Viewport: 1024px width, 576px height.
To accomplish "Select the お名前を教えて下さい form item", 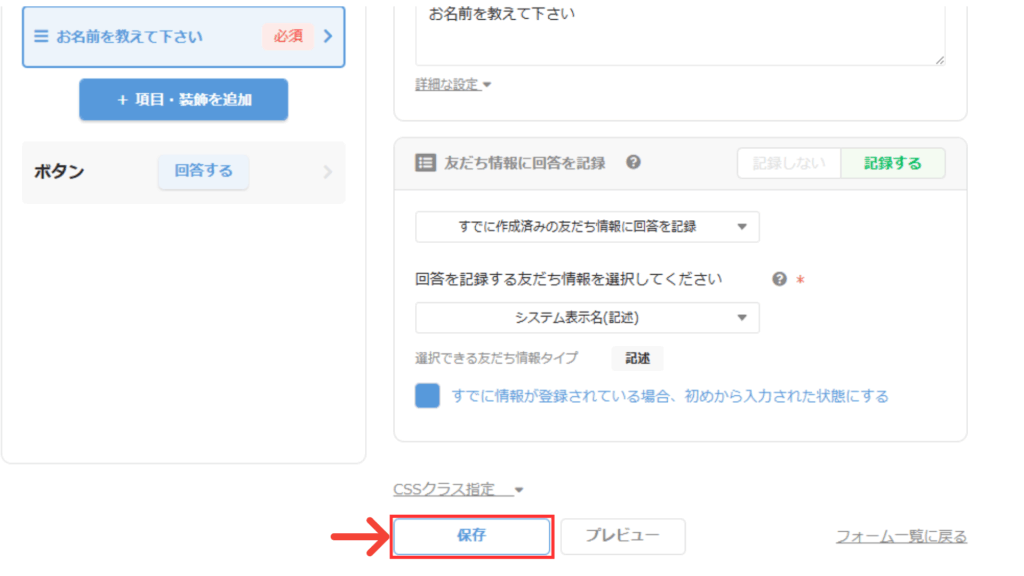I will tap(150, 37).
